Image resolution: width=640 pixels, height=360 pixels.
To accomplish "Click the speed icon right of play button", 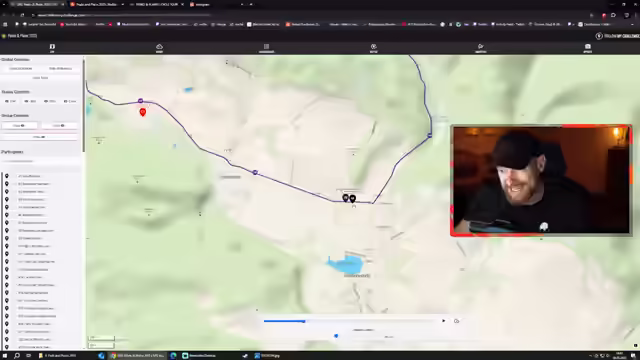I will [x=456, y=321].
